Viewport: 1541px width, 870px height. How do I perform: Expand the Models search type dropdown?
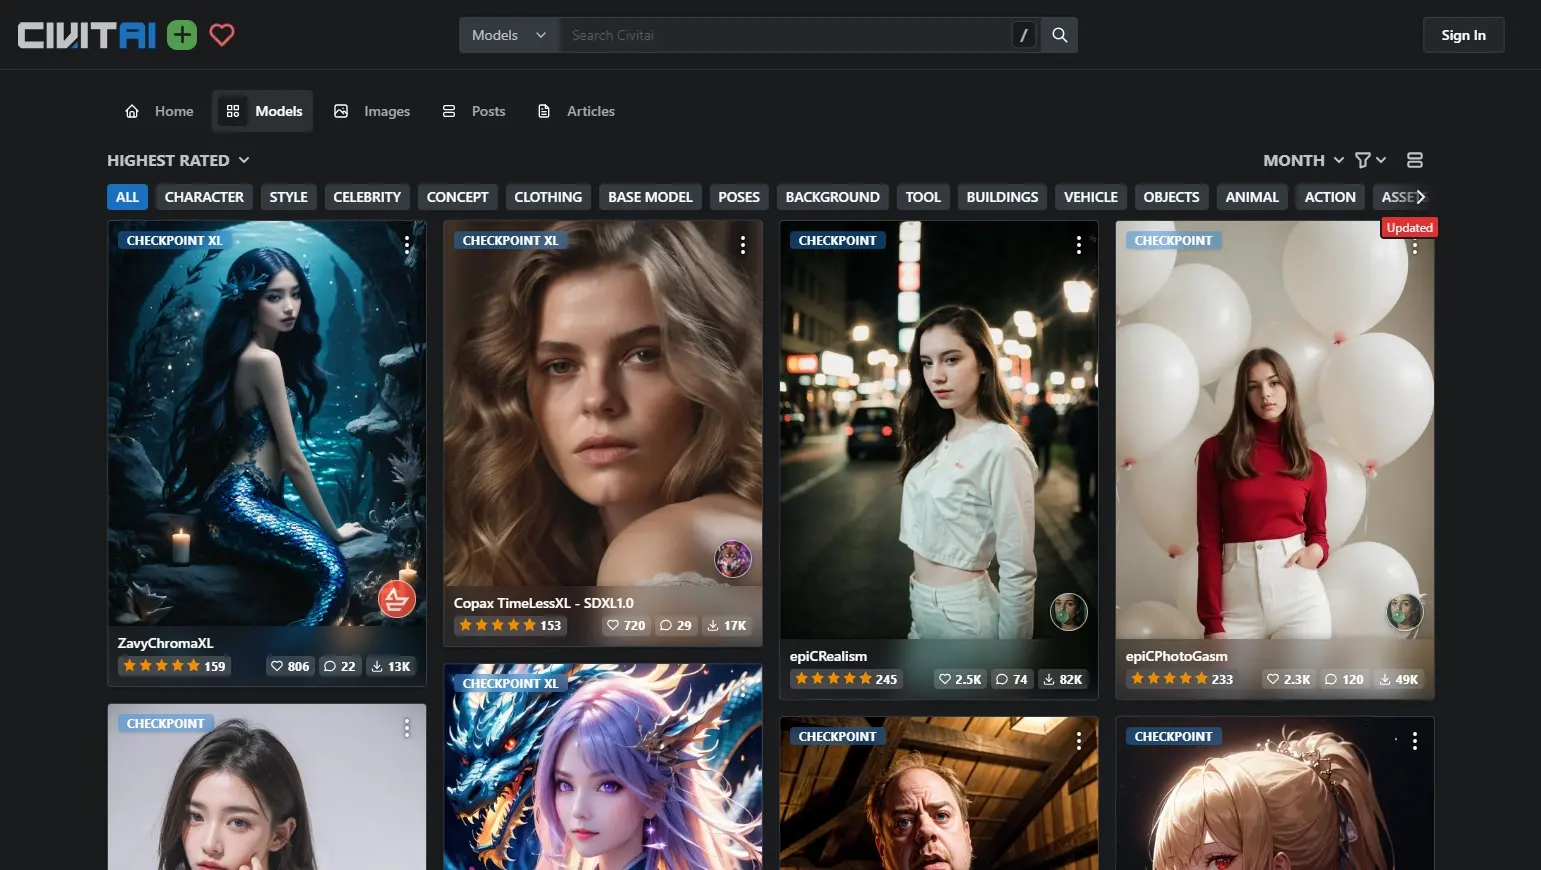click(508, 35)
